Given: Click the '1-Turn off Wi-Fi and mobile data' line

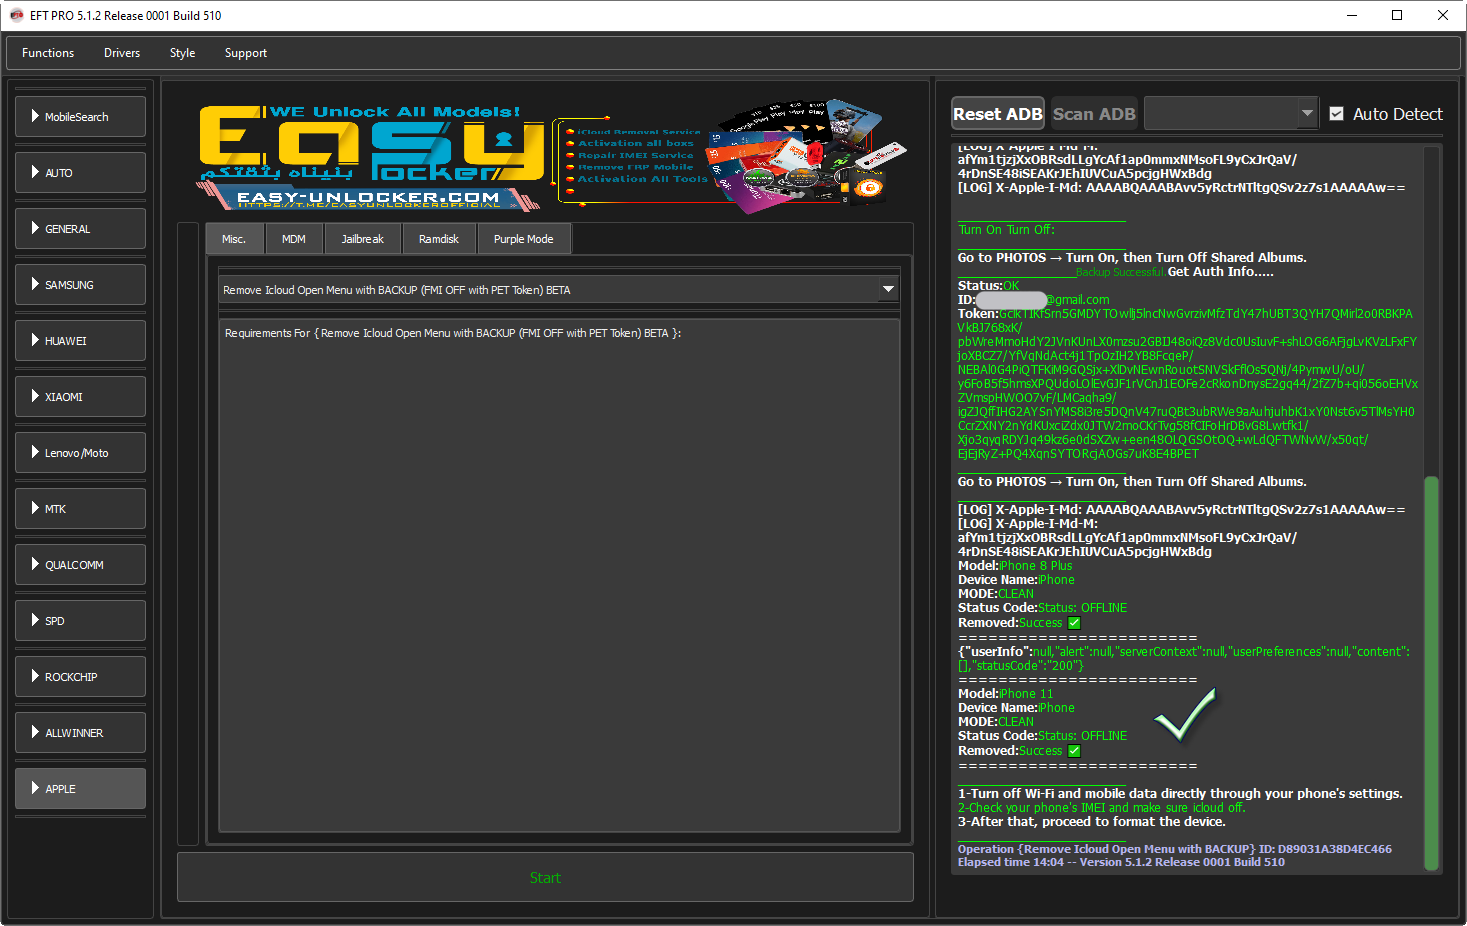Looking at the screenshot, I should click(1180, 793).
